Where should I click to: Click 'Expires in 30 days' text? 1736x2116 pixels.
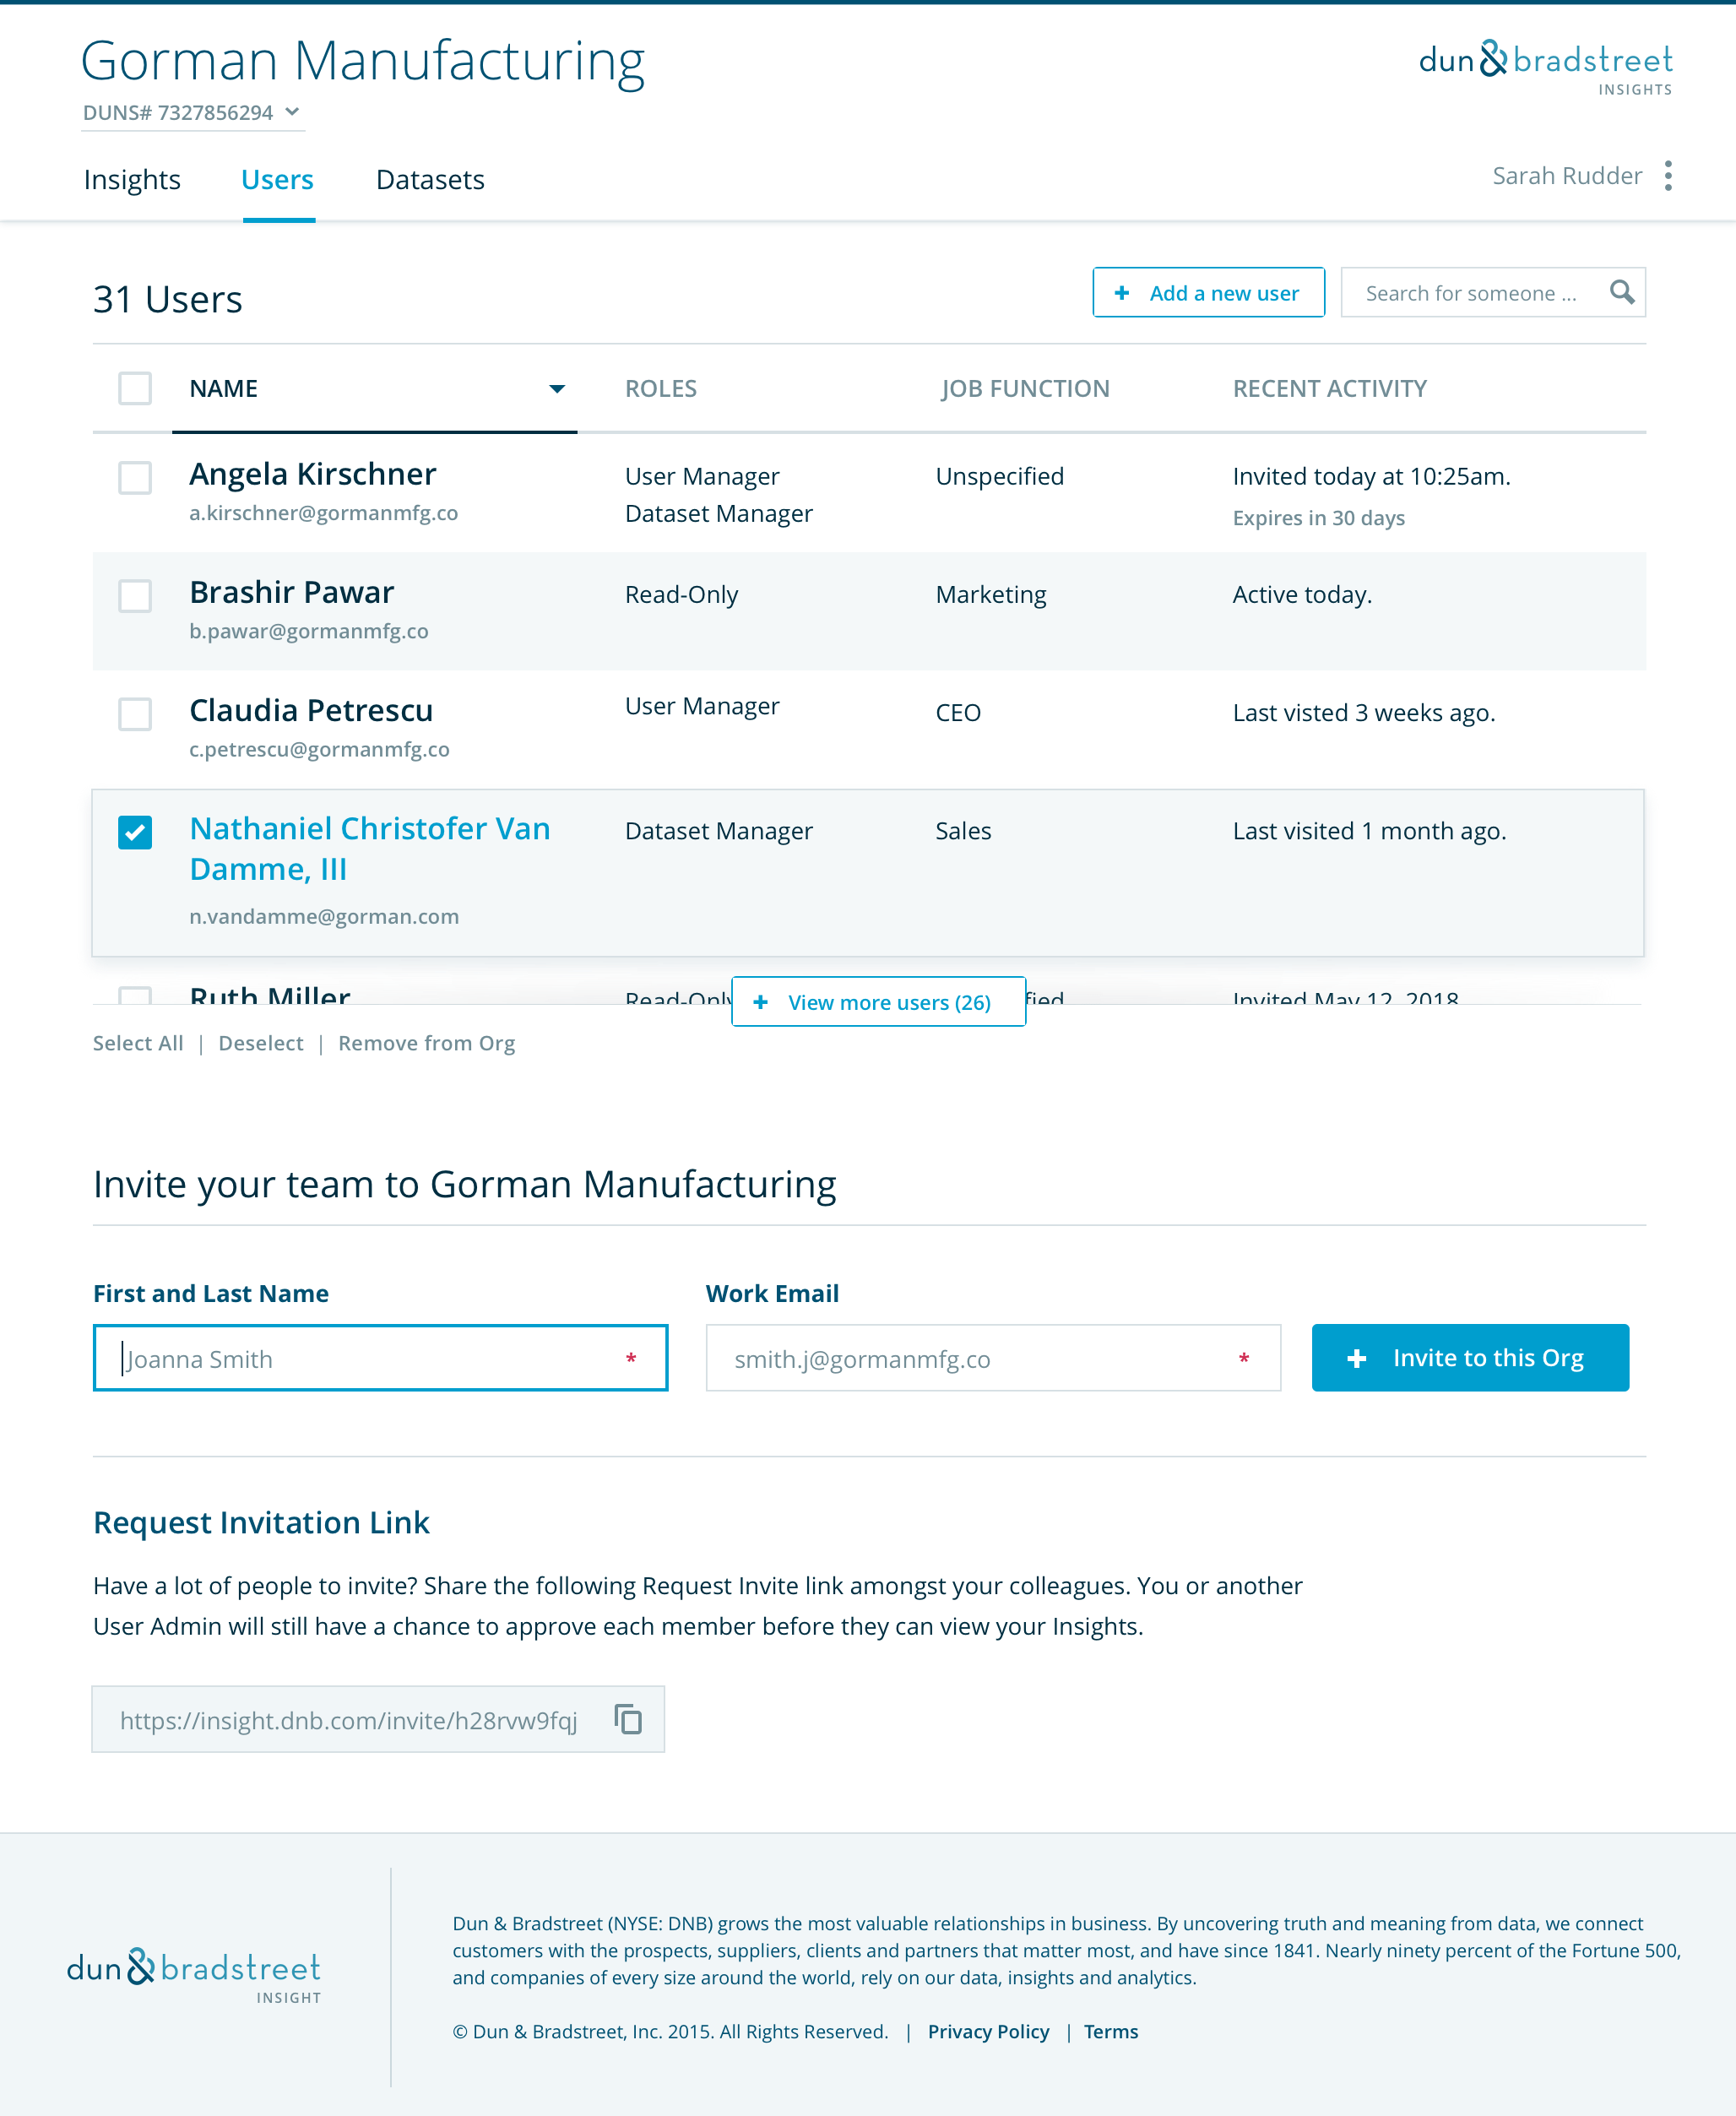(1318, 518)
